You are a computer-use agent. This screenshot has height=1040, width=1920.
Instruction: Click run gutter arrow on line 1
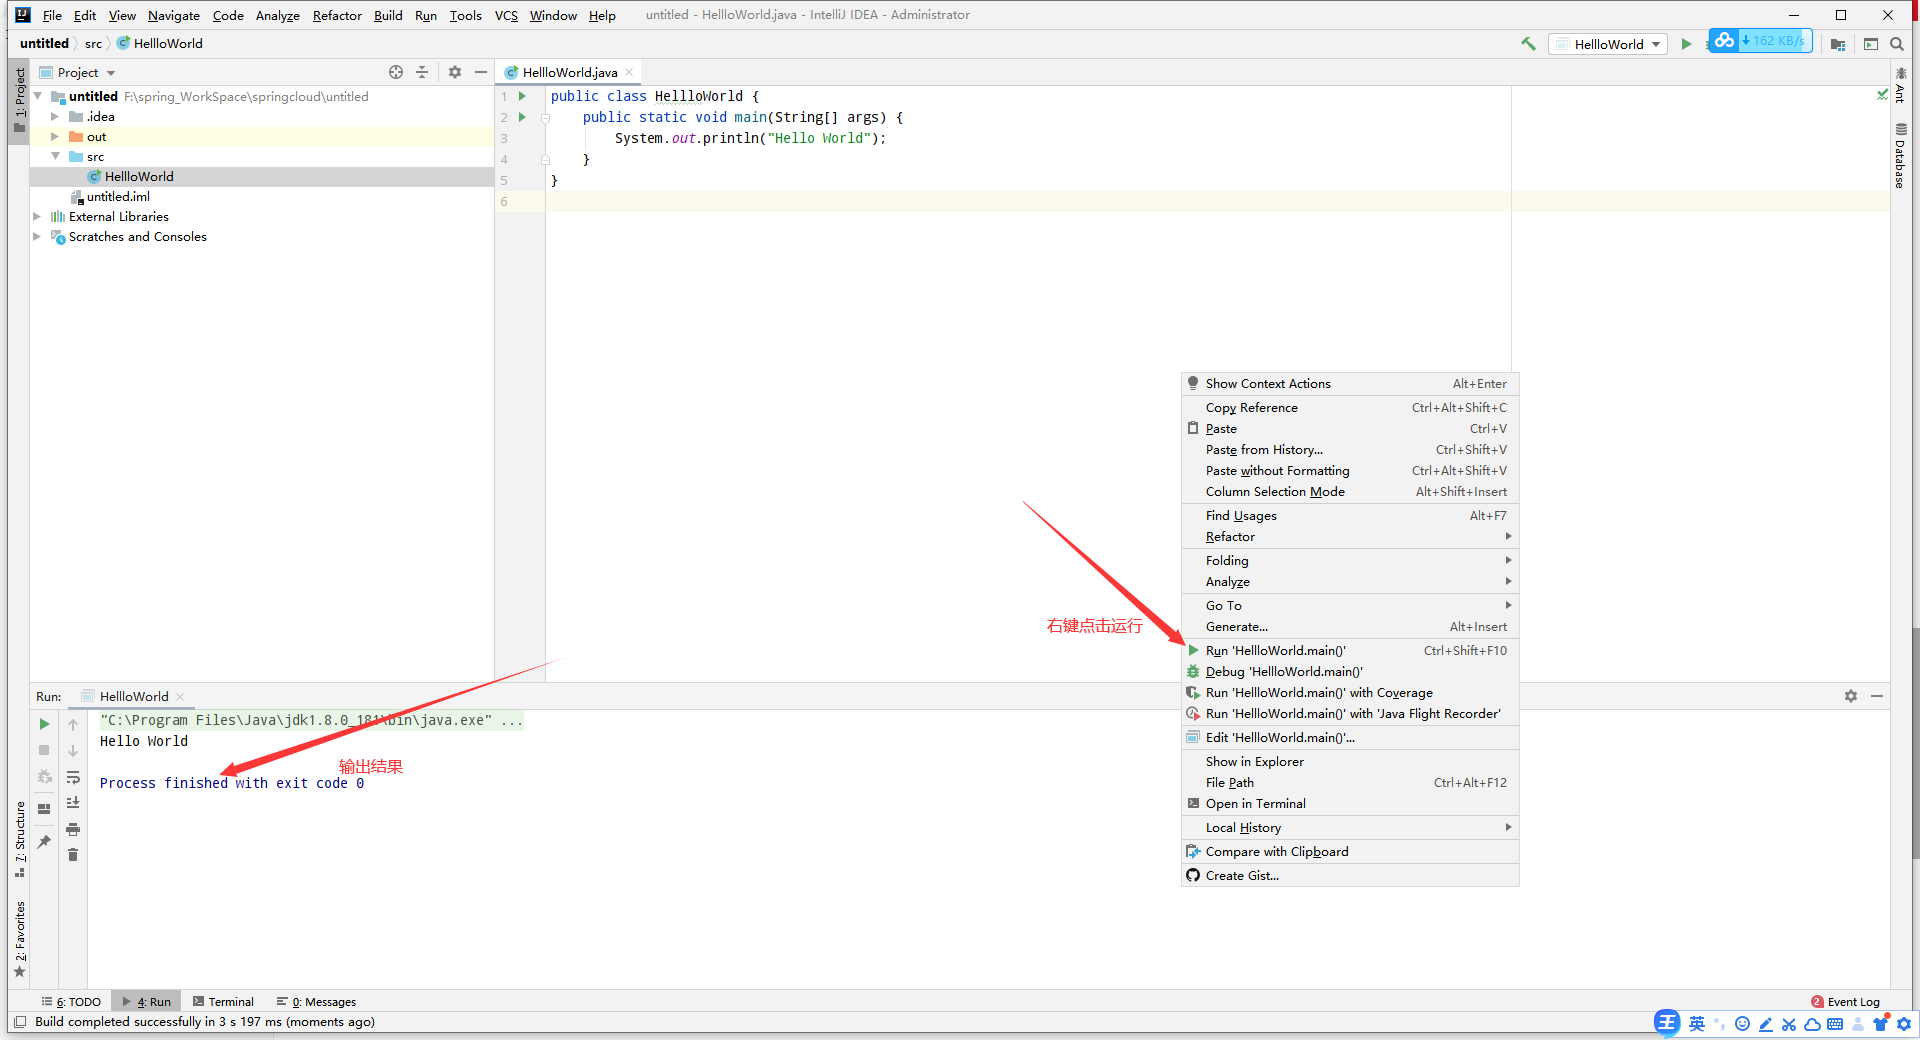click(x=522, y=96)
